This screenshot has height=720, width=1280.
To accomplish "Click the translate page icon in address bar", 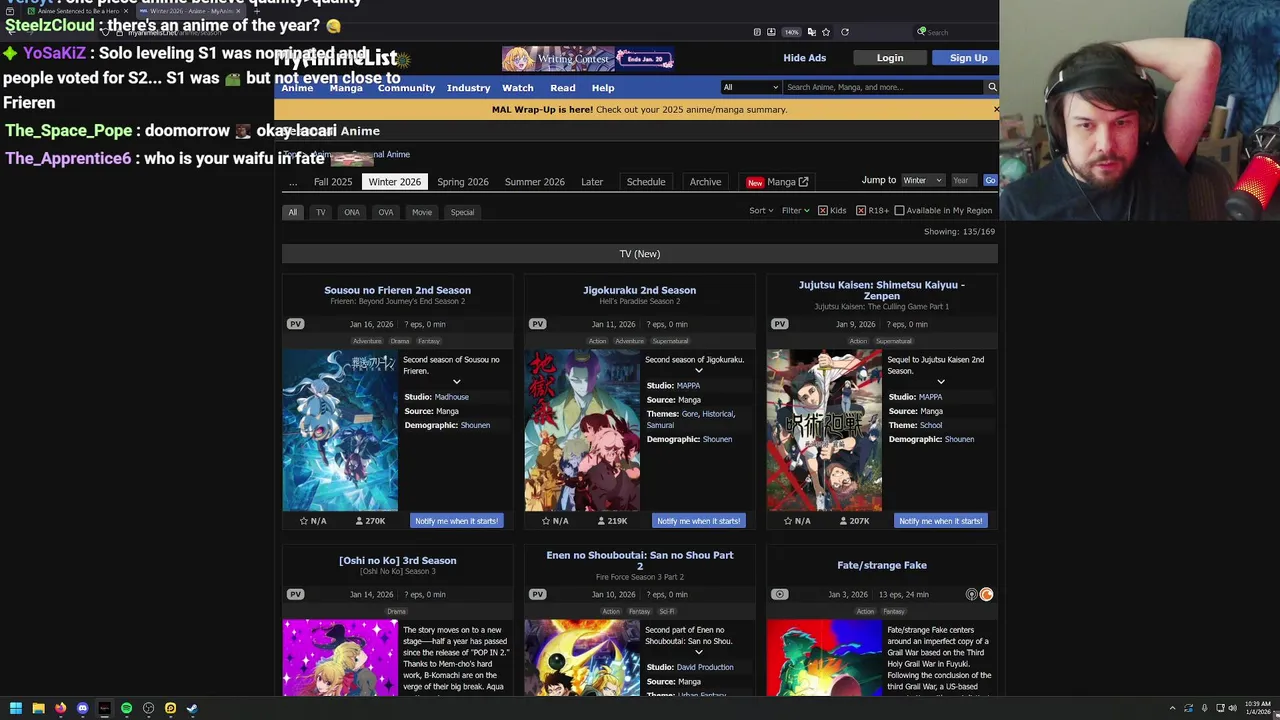I will click(x=812, y=32).
